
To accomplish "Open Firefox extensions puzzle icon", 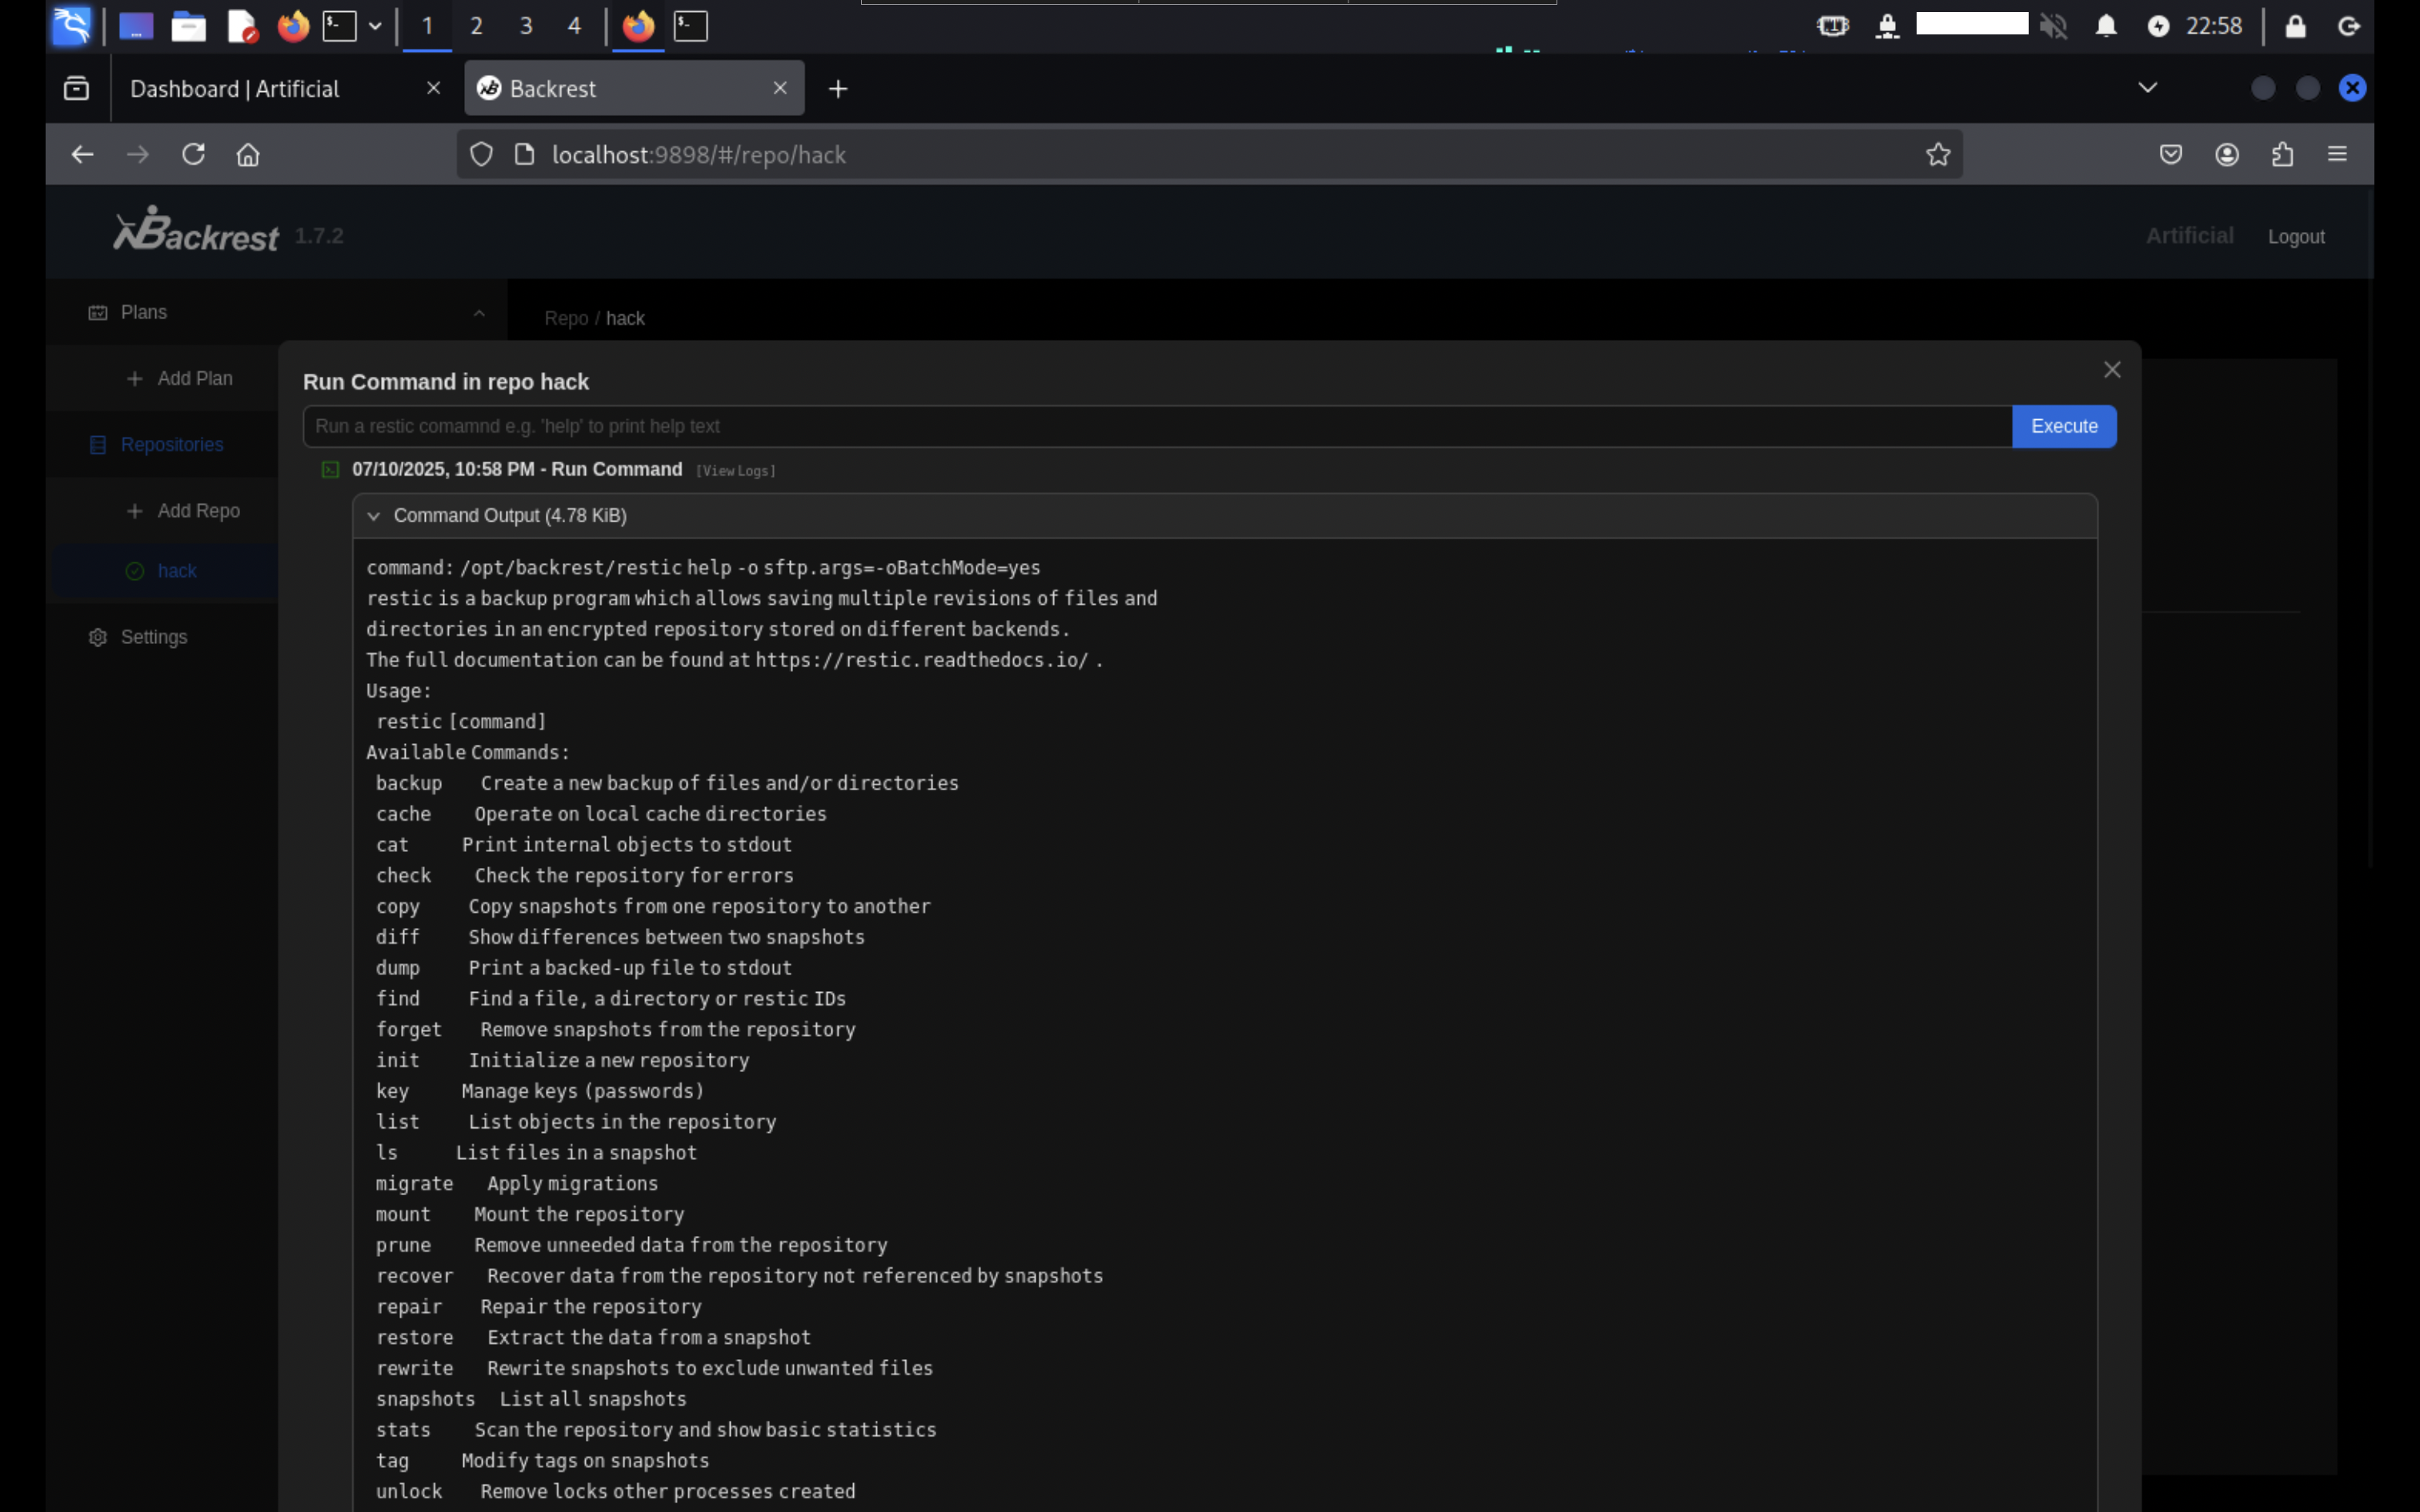I will 2282,154.
